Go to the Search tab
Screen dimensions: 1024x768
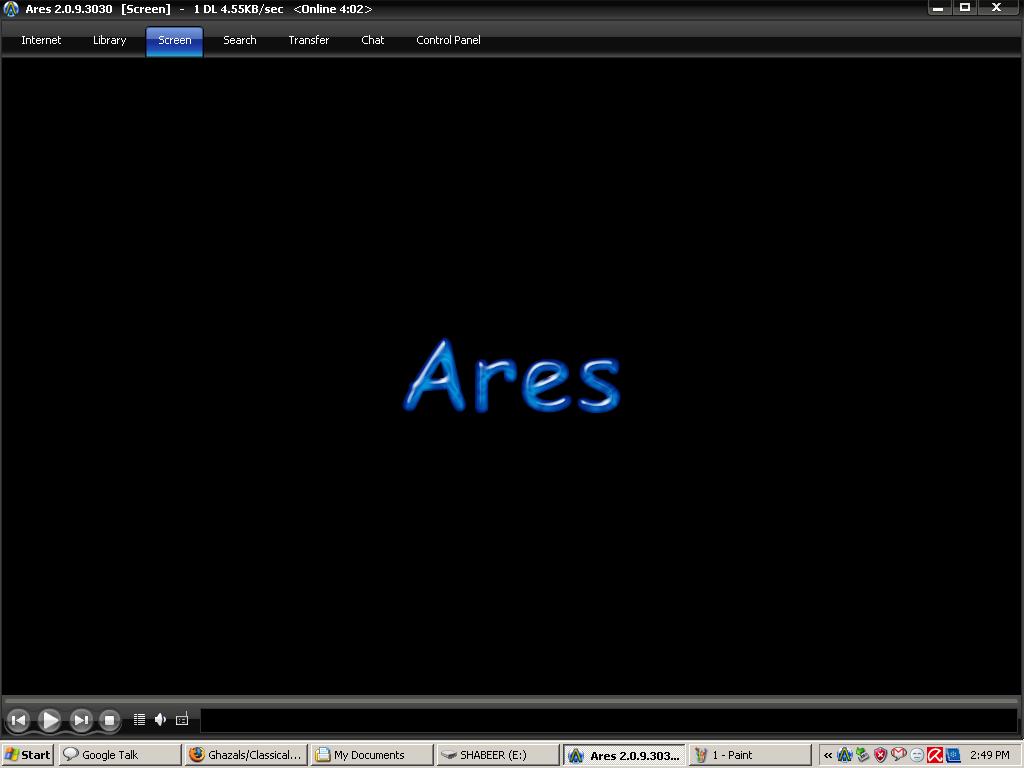point(240,40)
